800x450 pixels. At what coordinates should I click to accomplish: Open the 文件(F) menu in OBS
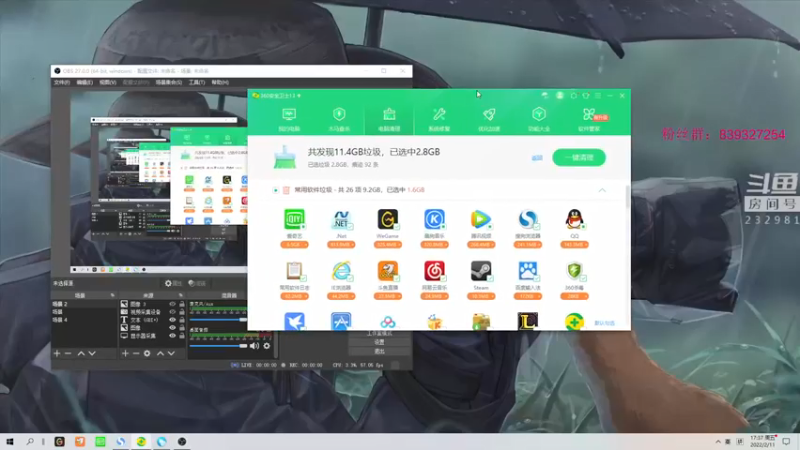point(62,82)
